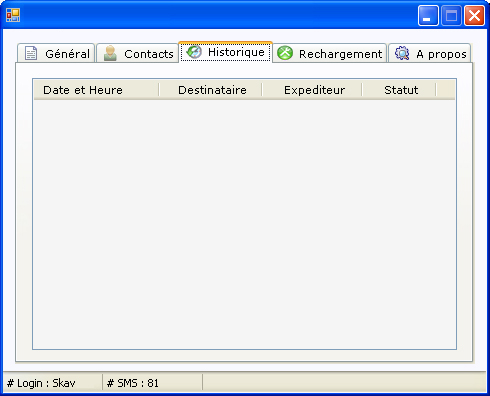Sort by Date et Heure column header
This screenshot has width=490, height=396.
click(x=96, y=90)
